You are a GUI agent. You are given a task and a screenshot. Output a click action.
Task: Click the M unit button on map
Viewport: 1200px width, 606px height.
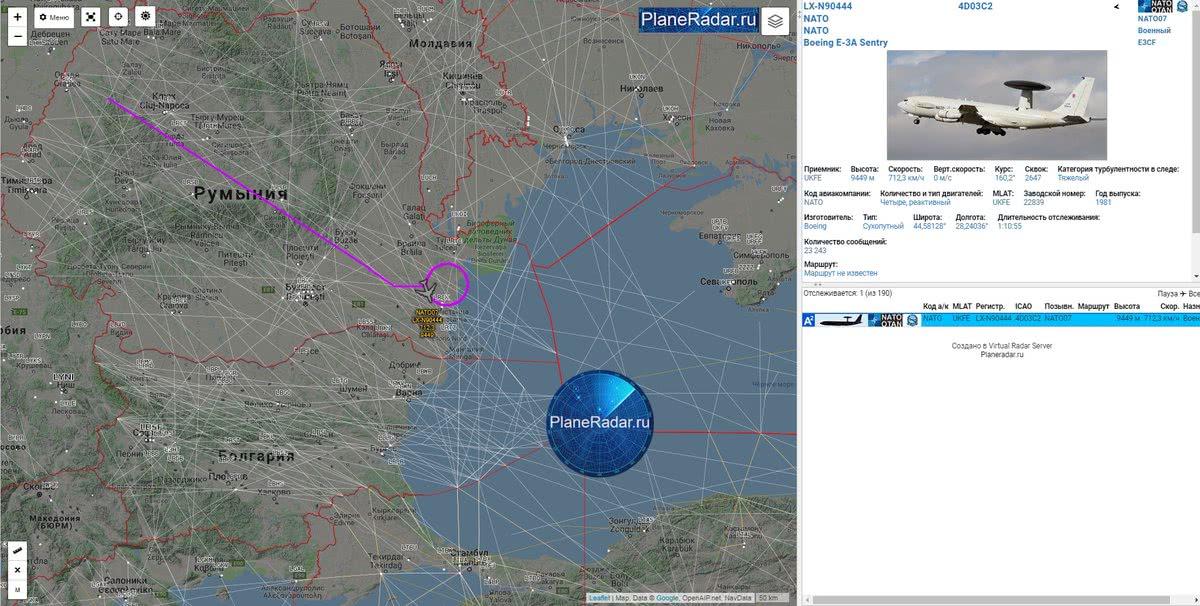point(17,590)
